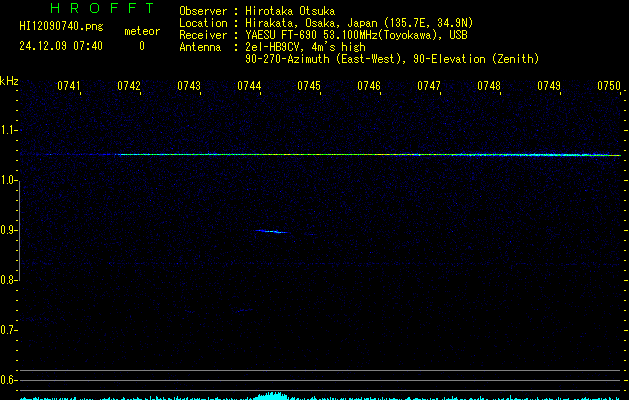Click the 0747 time axis marker
Image resolution: width=629 pixels, height=400 pixels.
[429, 86]
